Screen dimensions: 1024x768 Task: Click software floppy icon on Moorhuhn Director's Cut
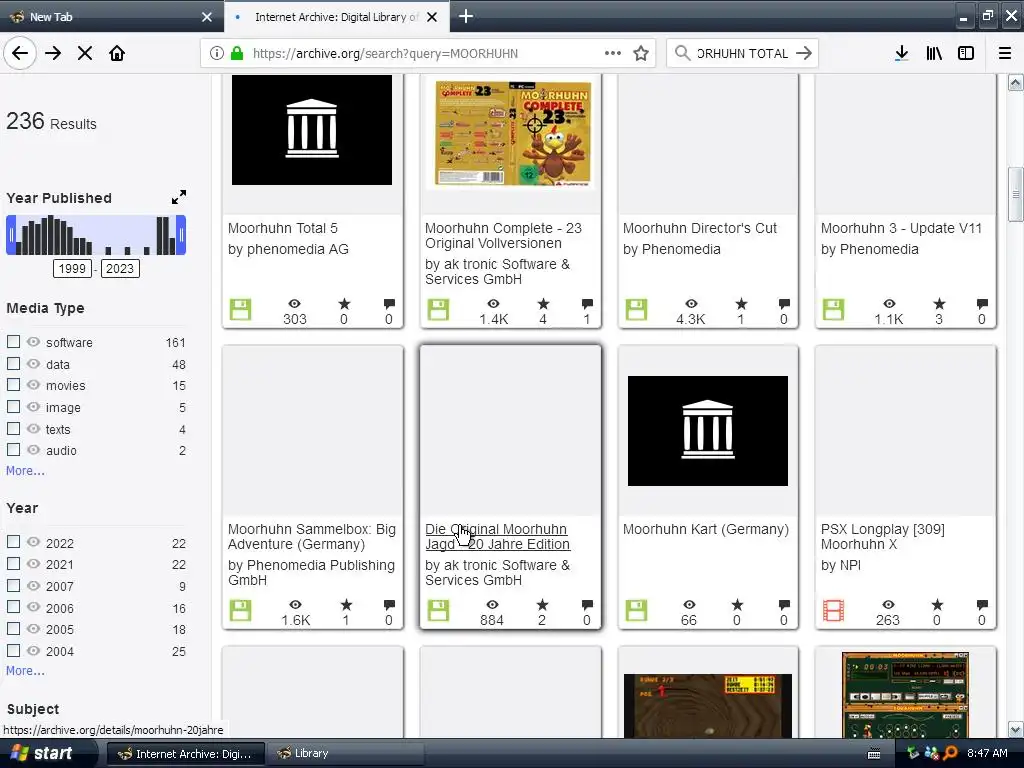click(x=636, y=310)
